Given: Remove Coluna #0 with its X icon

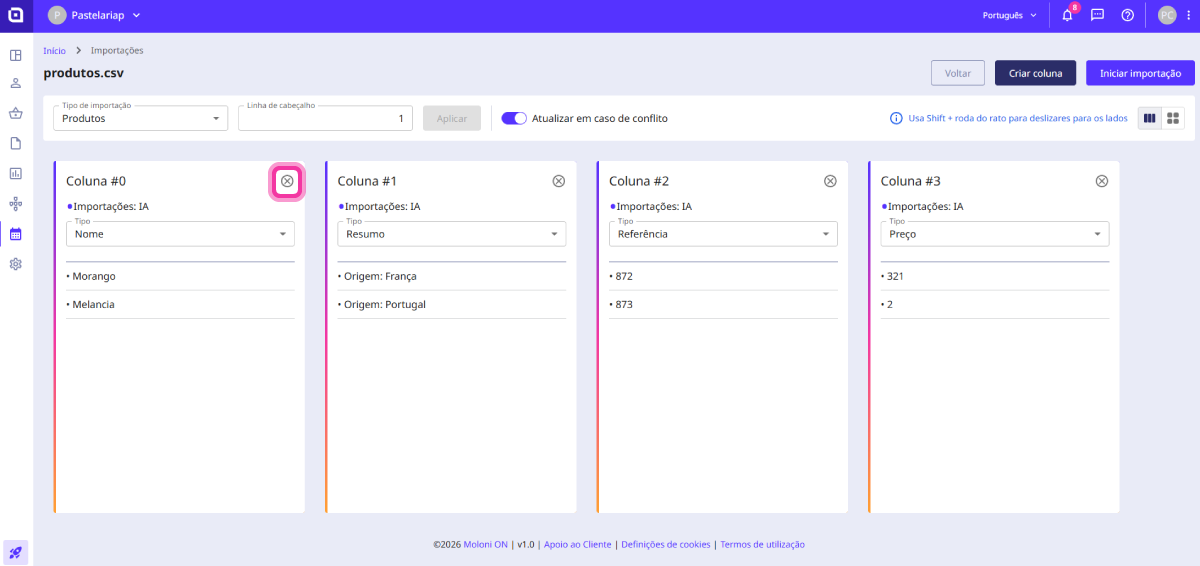Looking at the screenshot, I should (287, 181).
